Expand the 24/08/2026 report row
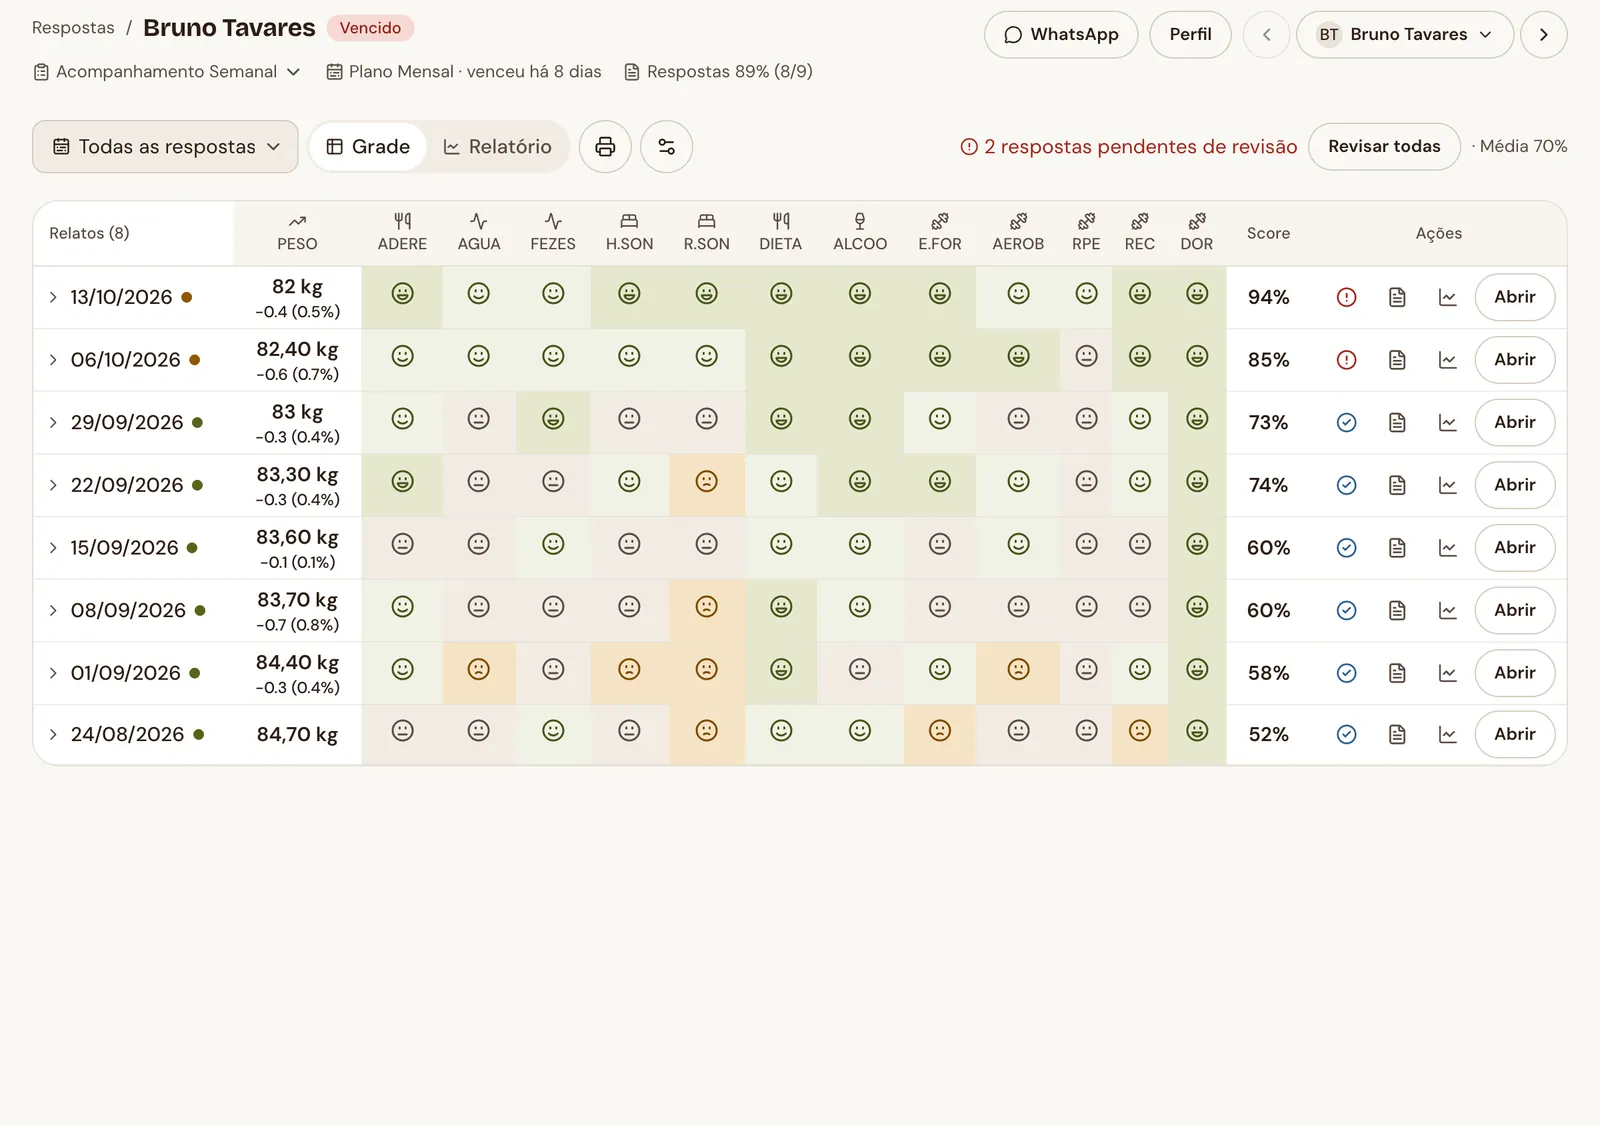Image resolution: width=1600 pixels, height=1125 pixels. tap(53, 735)
